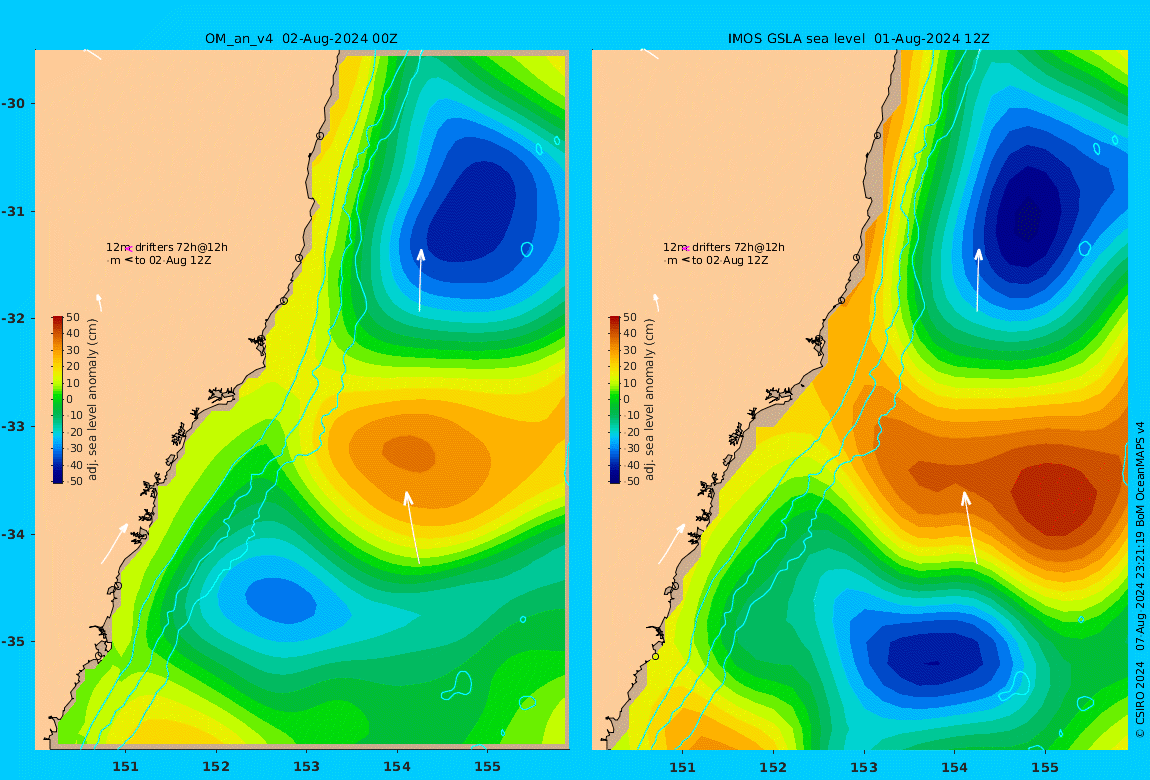Click the right map title 'IMOS GSLA sea level'
This screenshot has width=1150, height=780.
[x=798, y=39]
